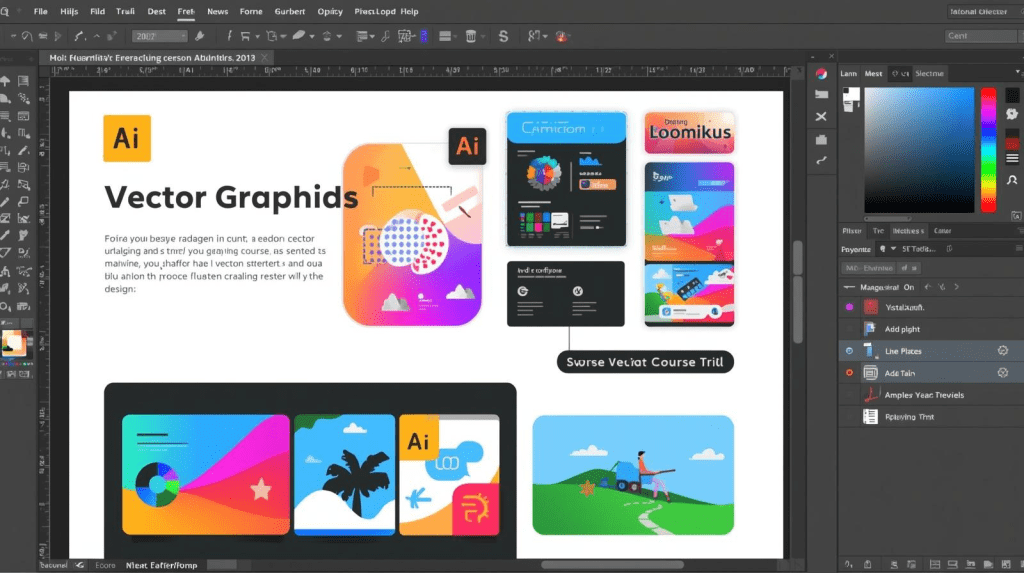Select the ellipse shape tool in tools panel
The image size is (1024, 573).
tap(5, 306)
